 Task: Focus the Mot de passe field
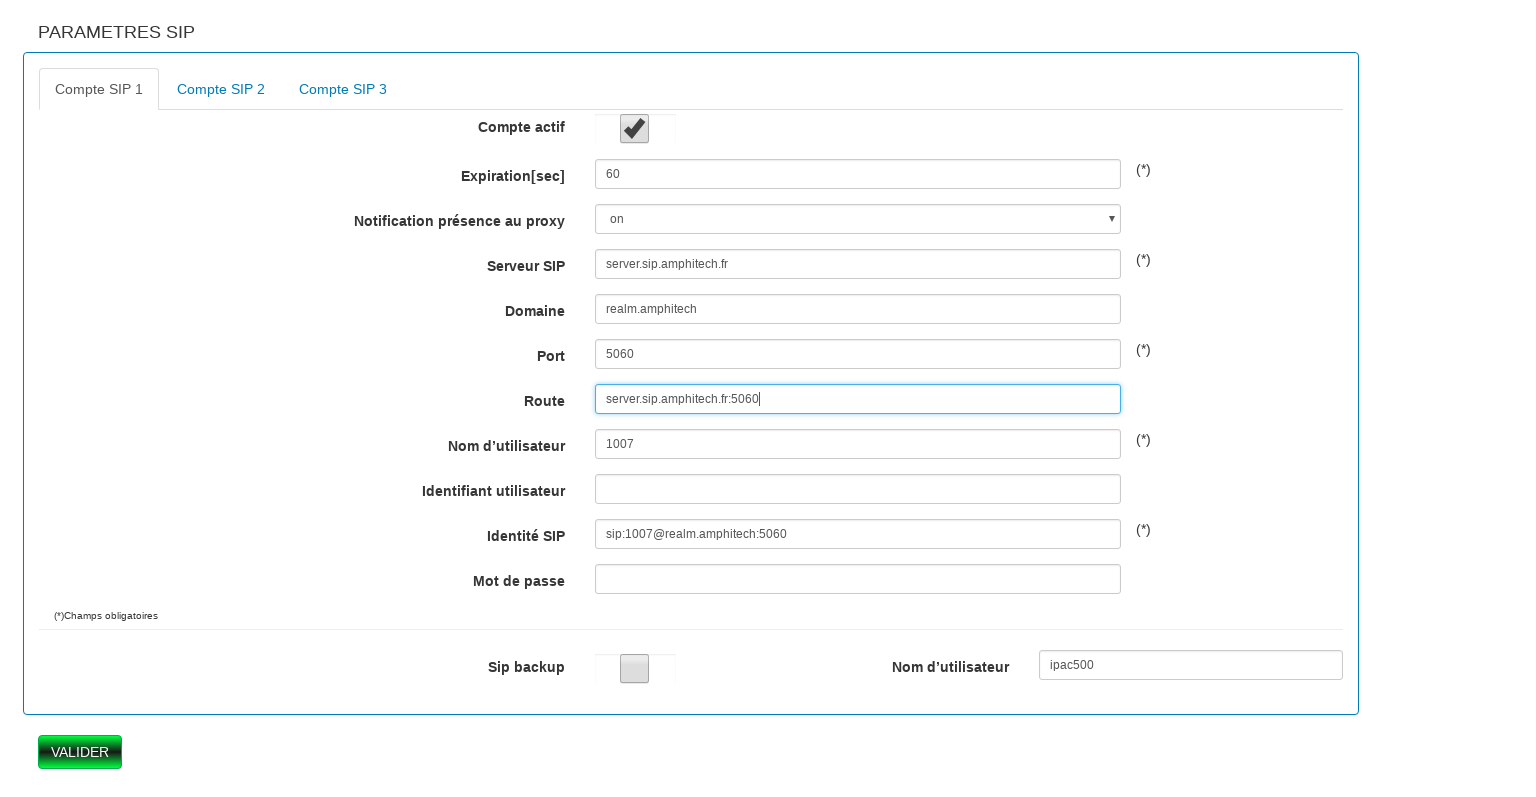coord(856,579)
